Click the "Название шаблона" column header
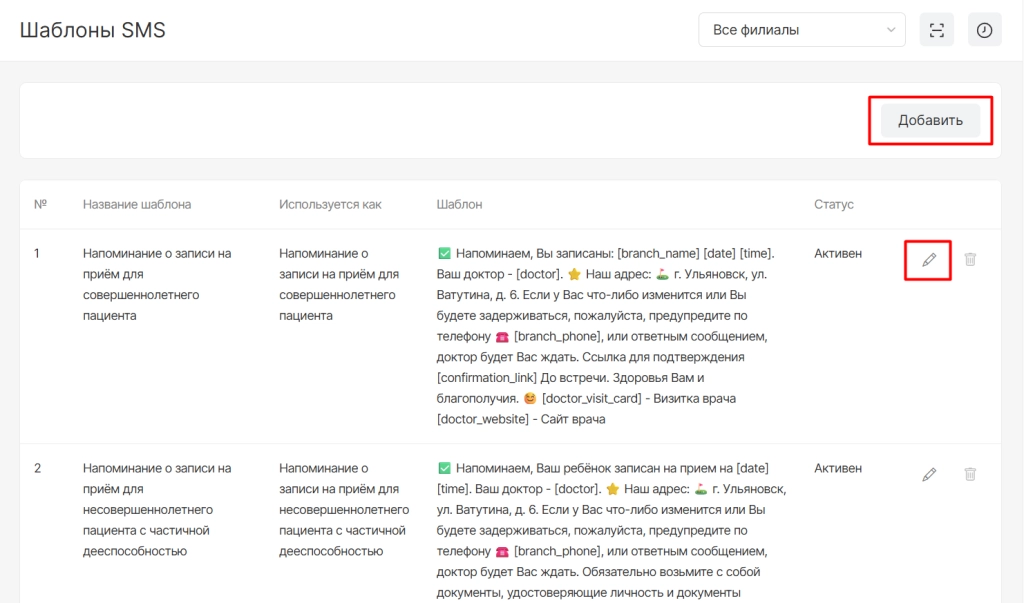 point(137,204)
